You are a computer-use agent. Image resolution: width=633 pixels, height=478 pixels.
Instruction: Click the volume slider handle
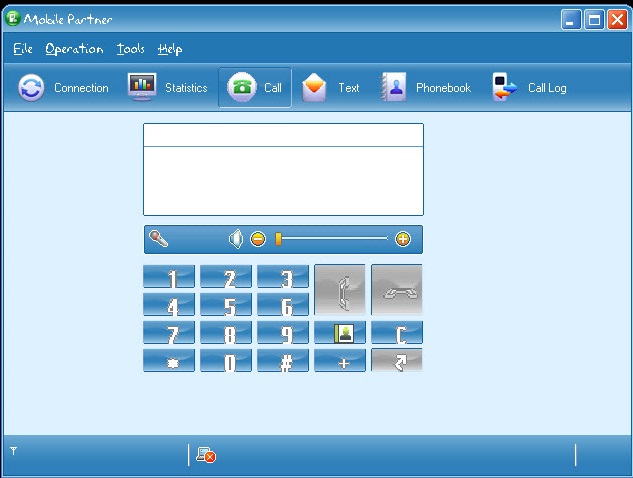pos(278,239)
